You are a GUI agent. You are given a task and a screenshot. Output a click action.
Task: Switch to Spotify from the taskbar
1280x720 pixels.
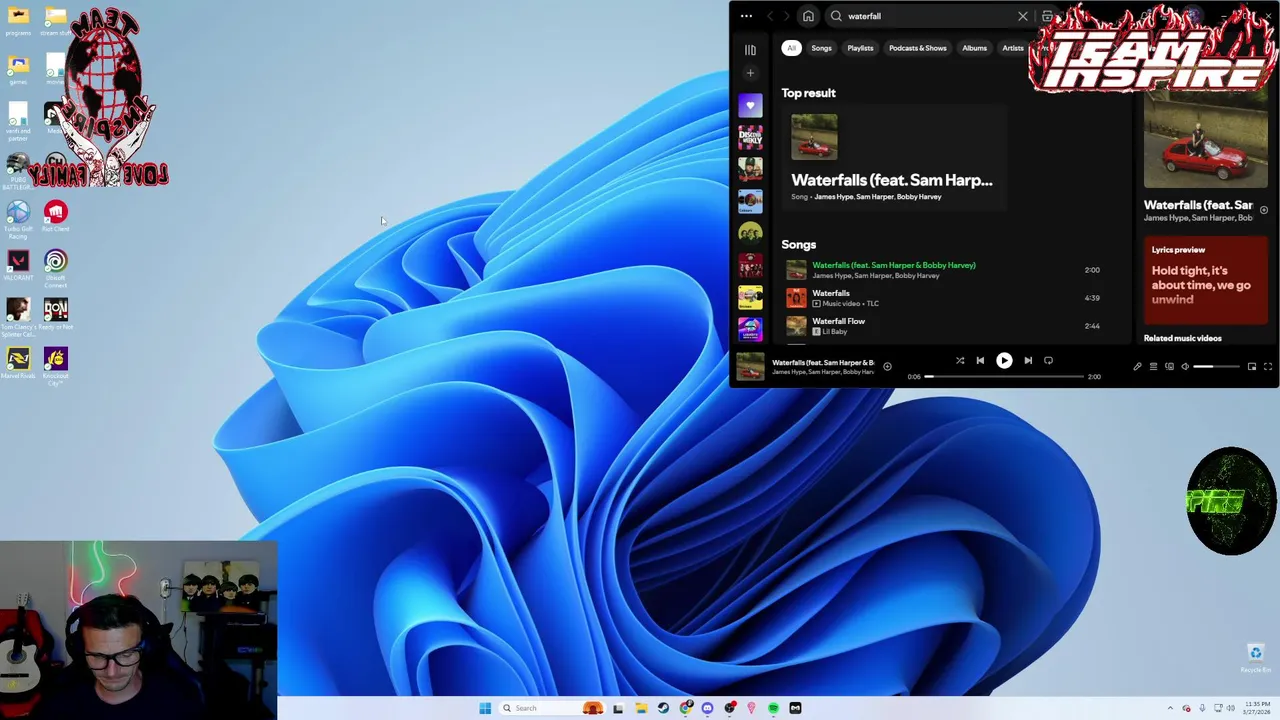[x=773, y=708]
